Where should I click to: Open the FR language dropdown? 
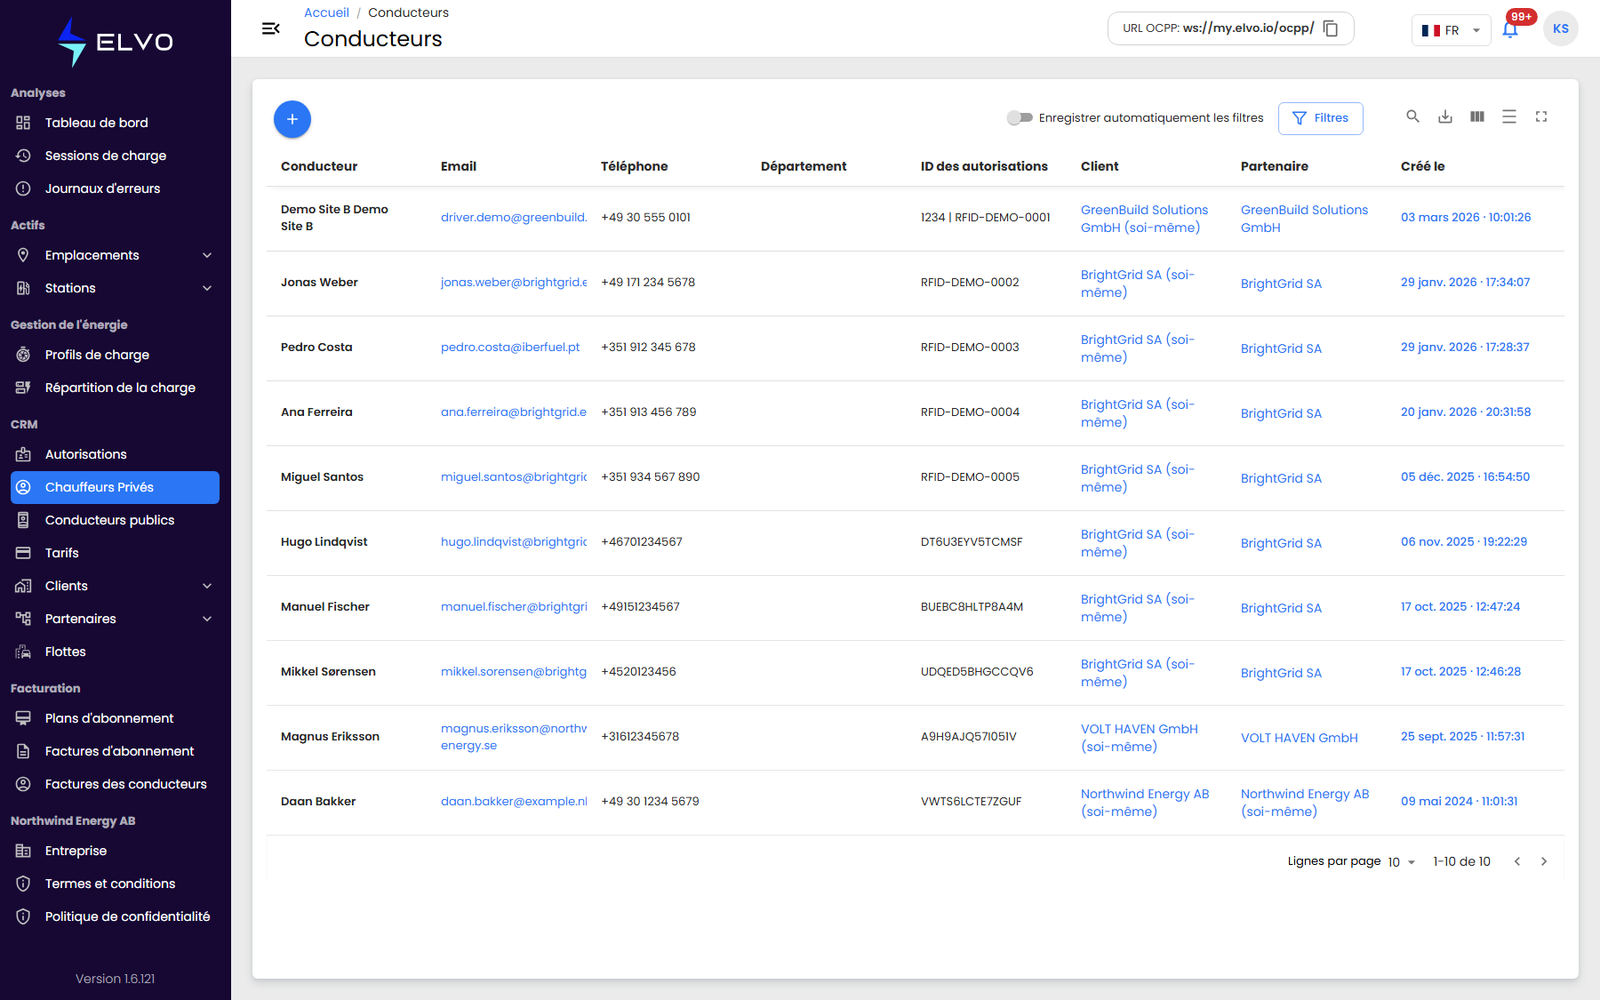tap(1451, 30)
